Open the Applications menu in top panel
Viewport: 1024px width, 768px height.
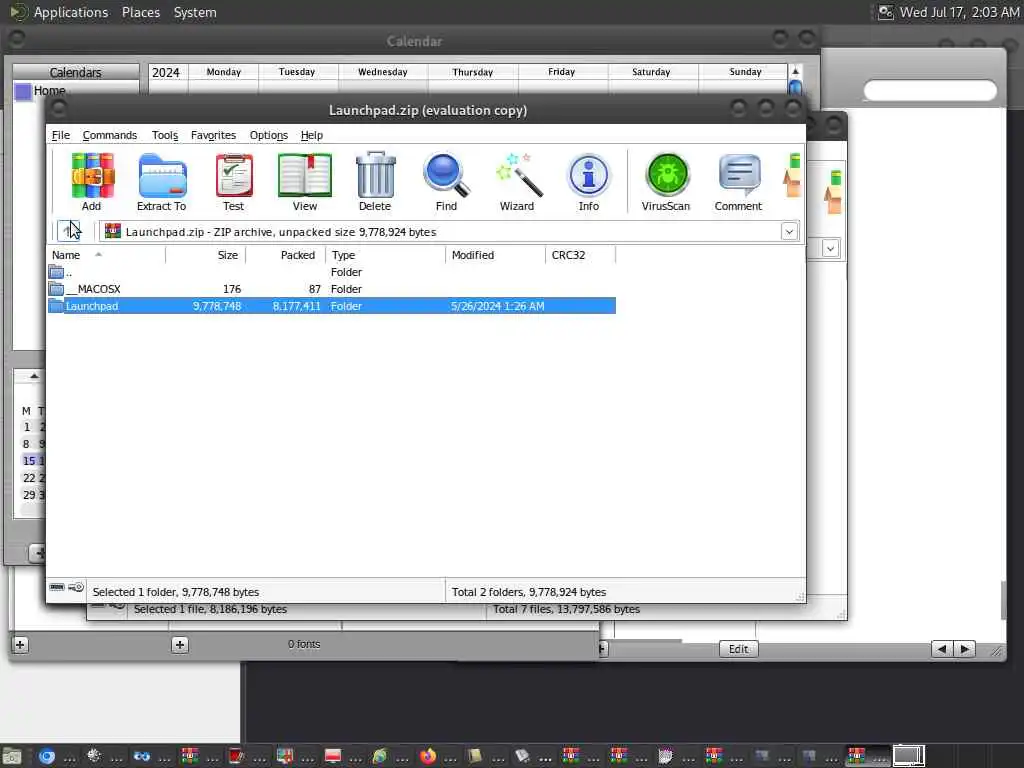click(x=71, y=12)
